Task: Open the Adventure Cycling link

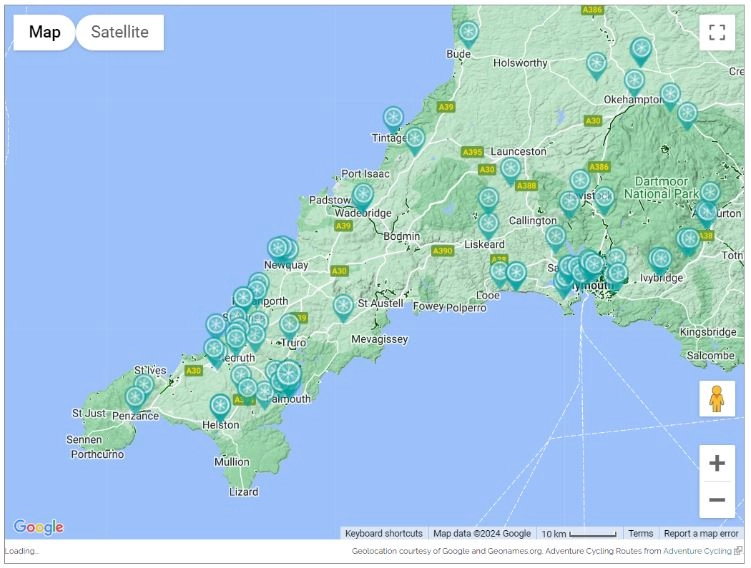Action: (x=697, y=551)
